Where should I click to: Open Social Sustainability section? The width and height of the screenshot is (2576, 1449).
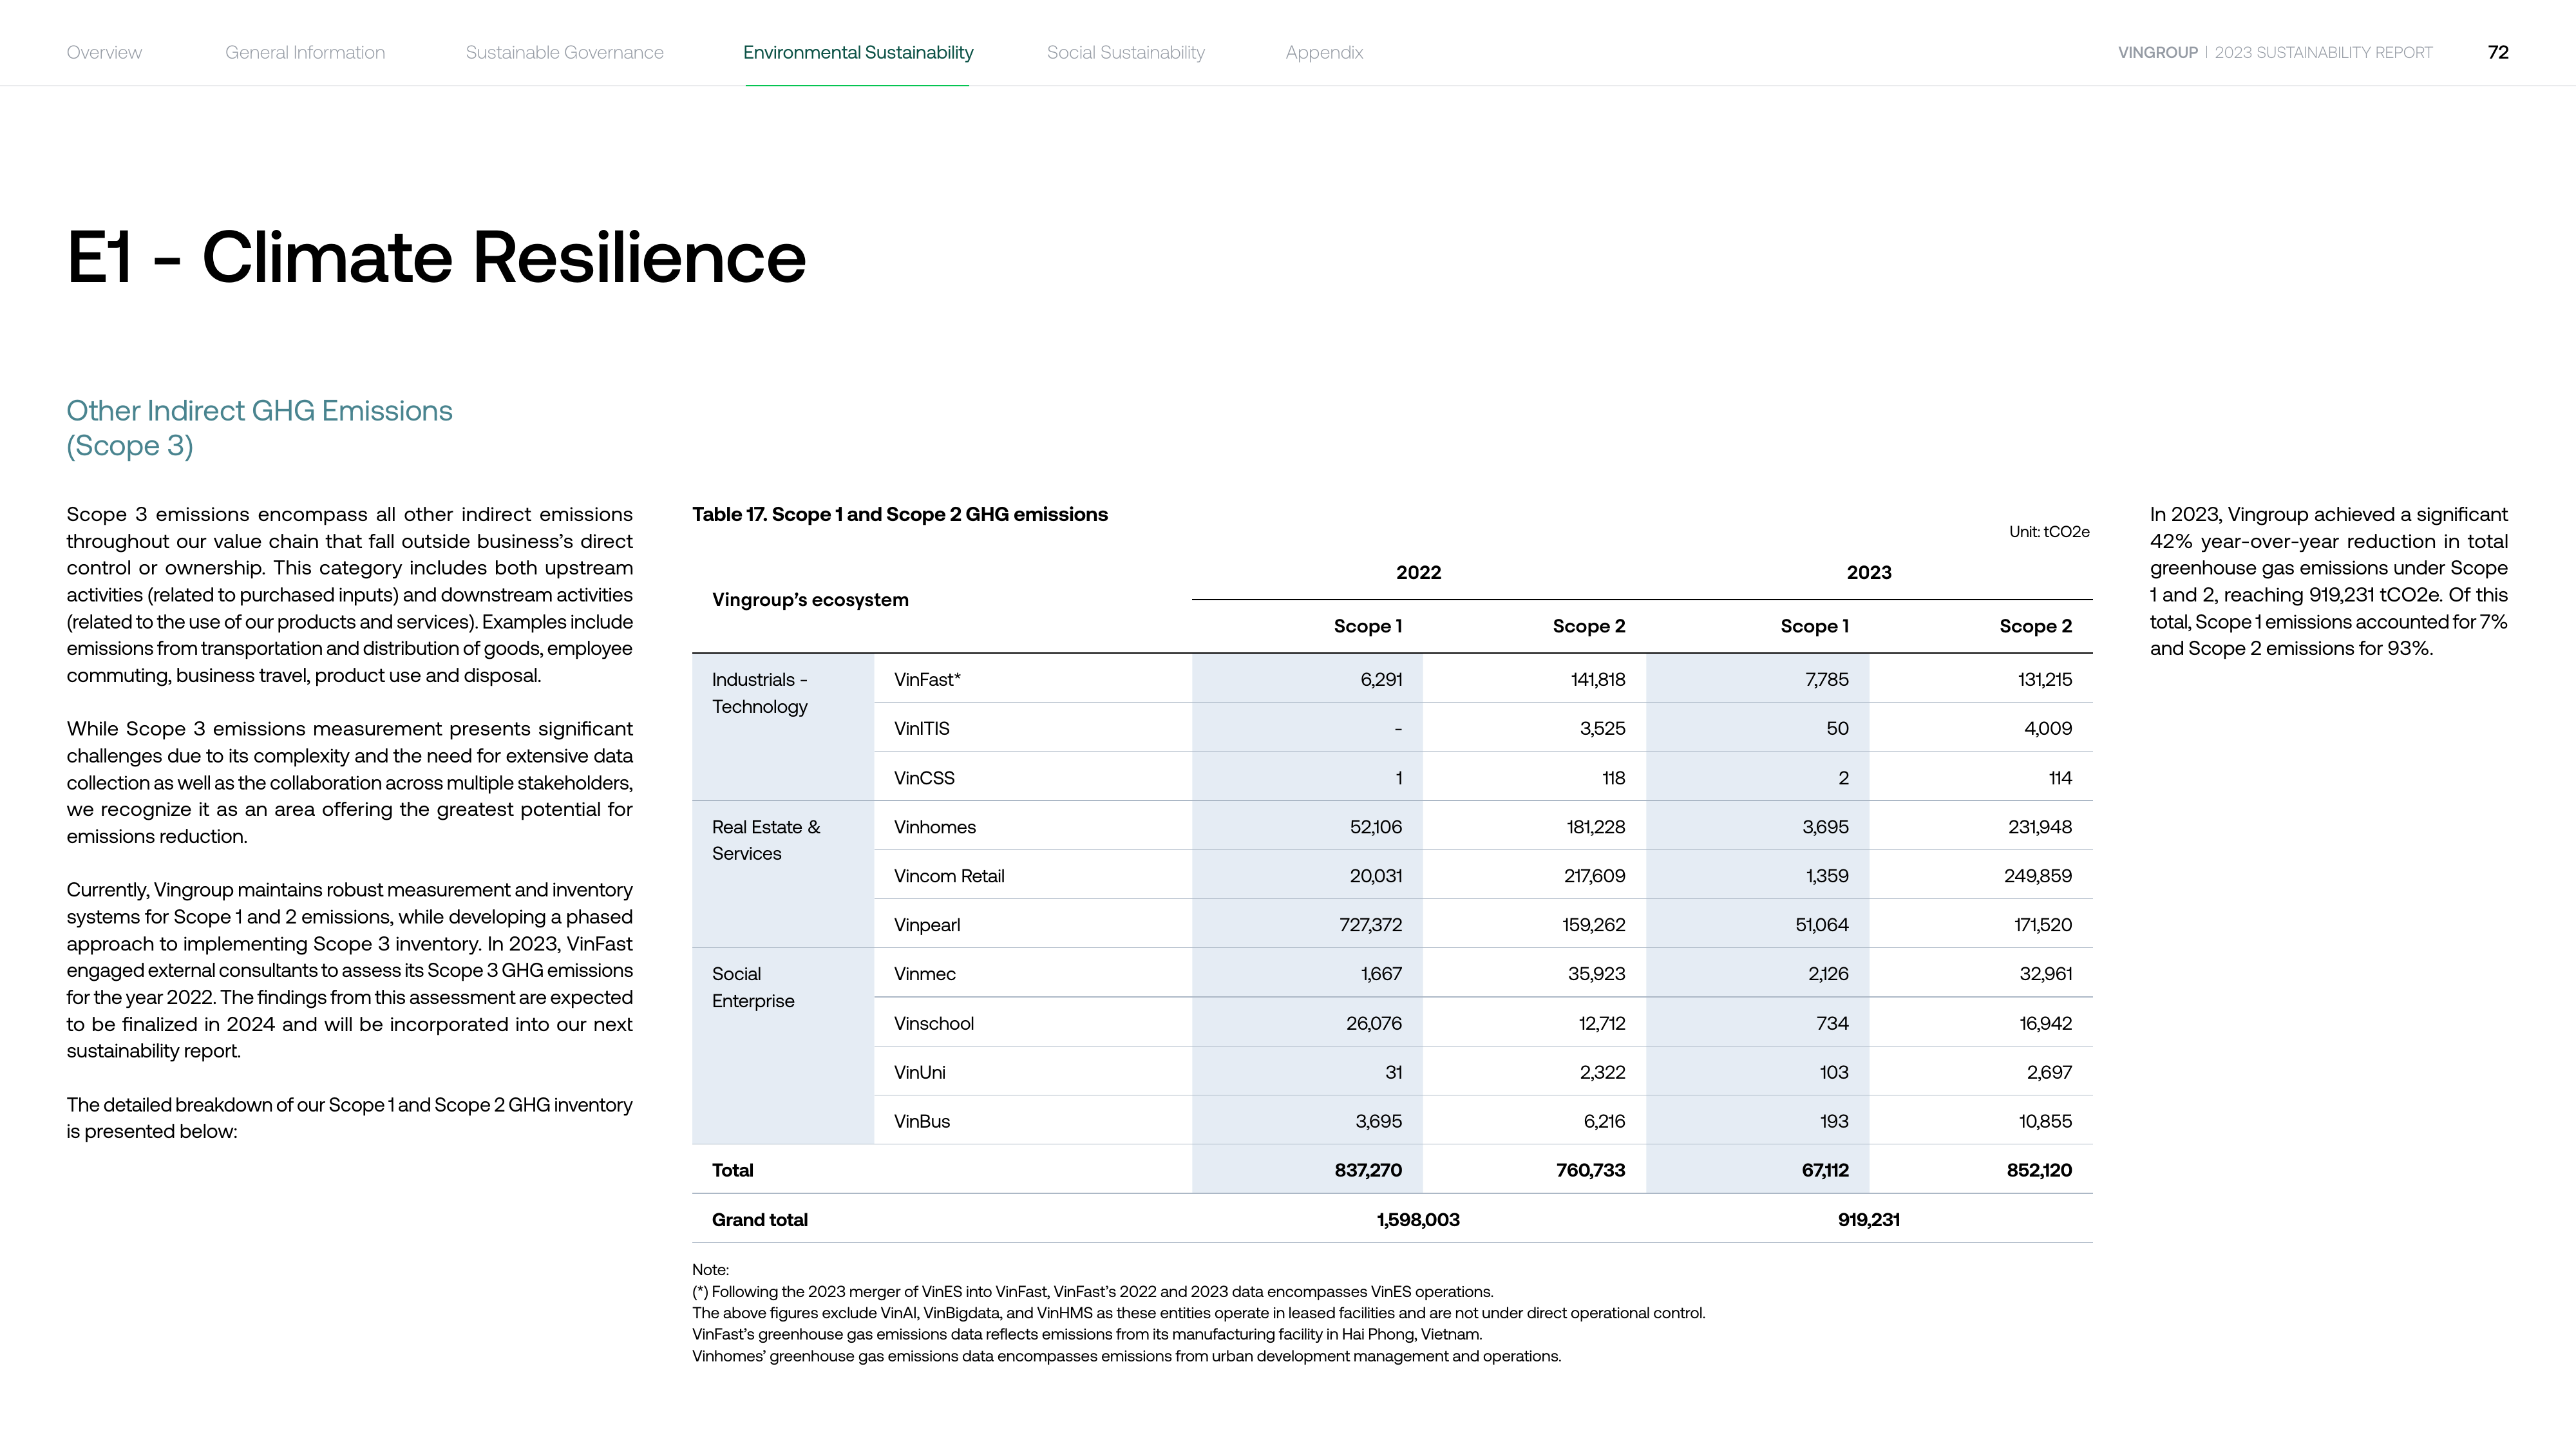coord(1126,52)
